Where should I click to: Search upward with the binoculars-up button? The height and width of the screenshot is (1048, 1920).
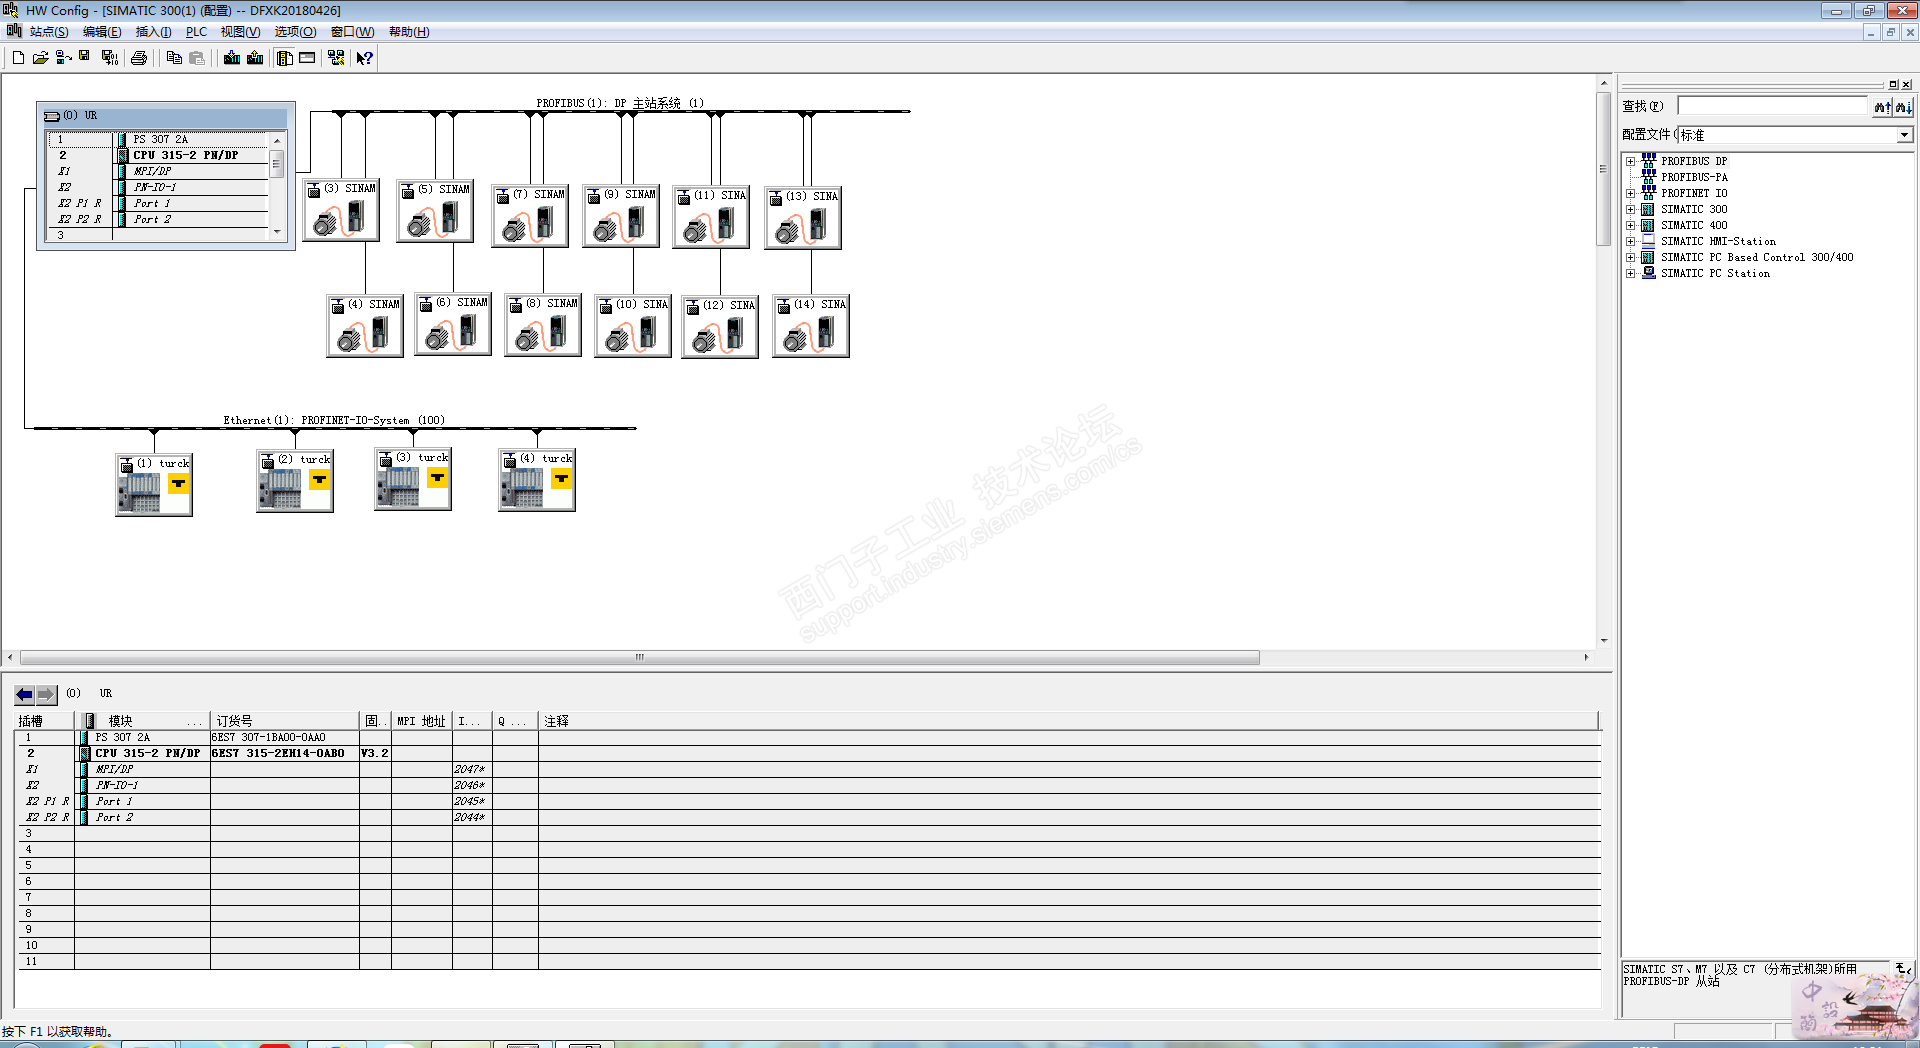1882,107
